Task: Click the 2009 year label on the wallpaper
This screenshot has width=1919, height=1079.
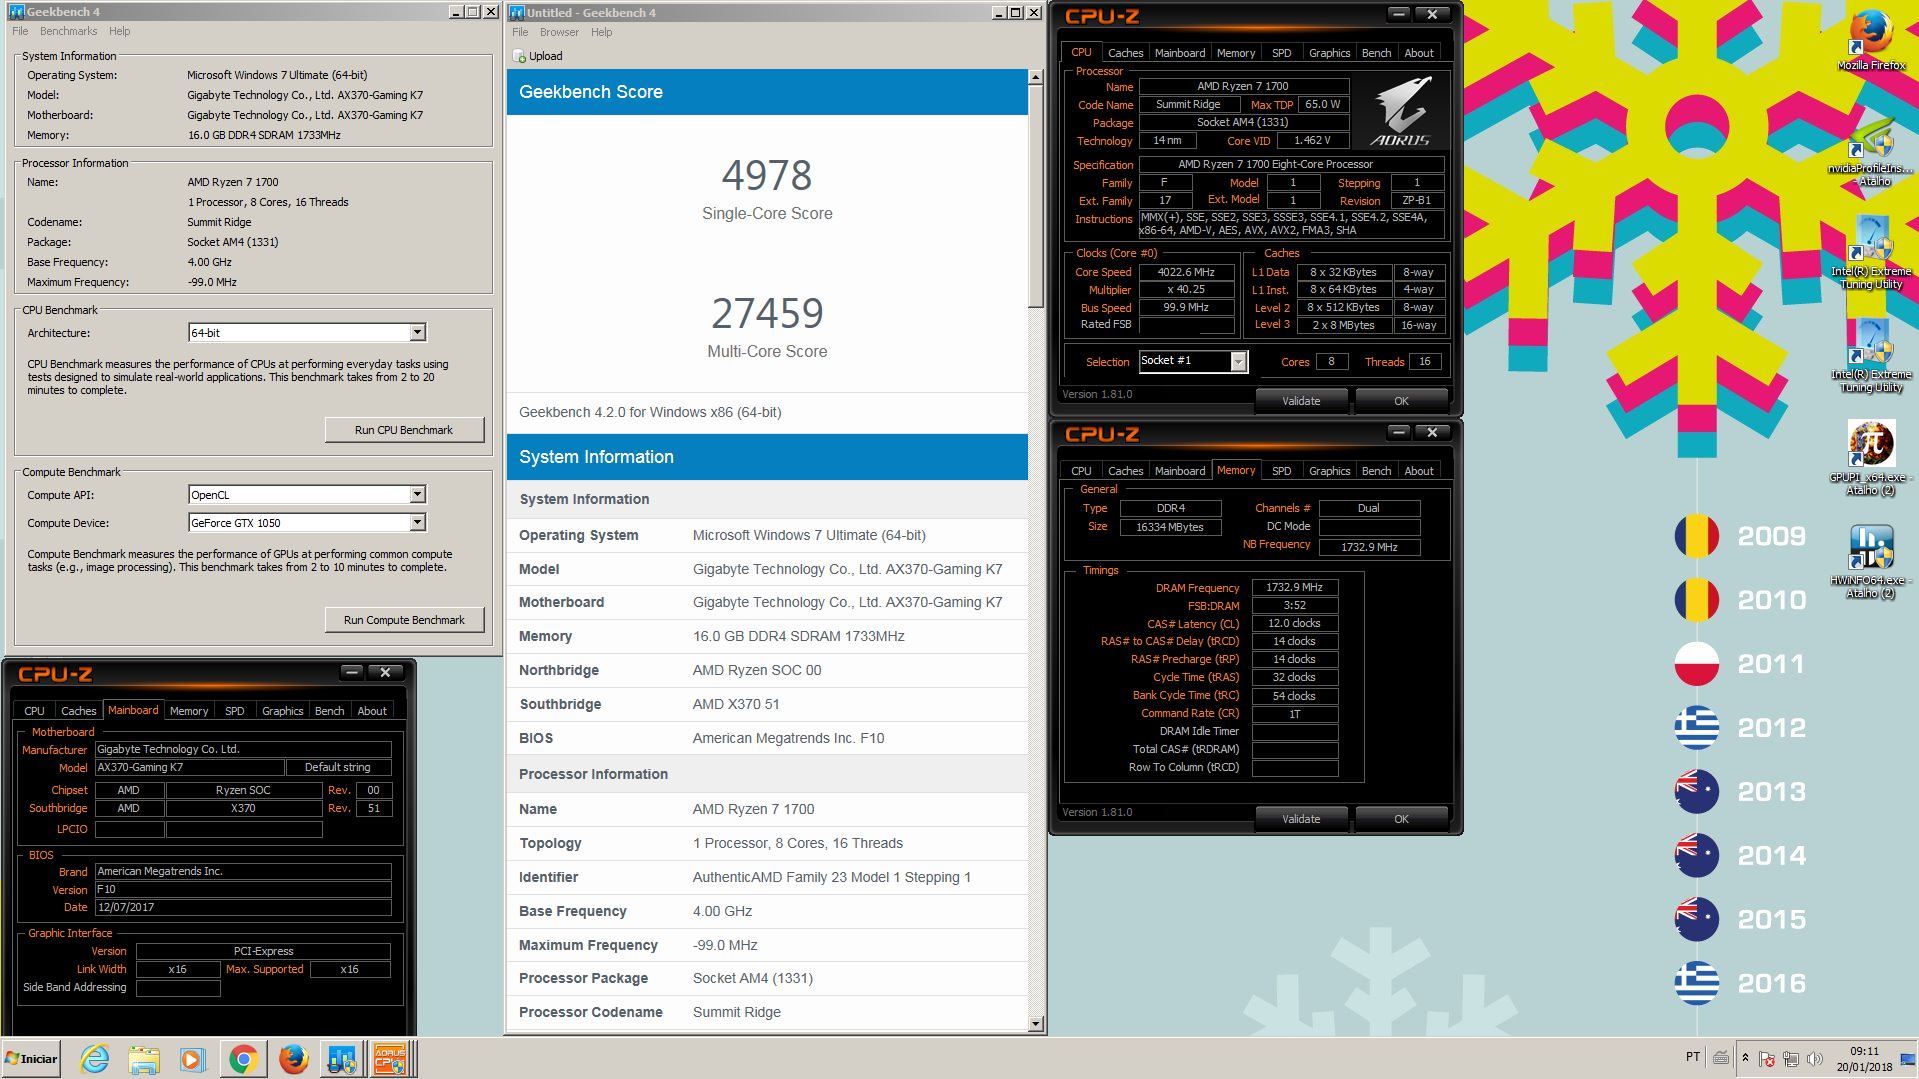Action: pos(1771,536)
